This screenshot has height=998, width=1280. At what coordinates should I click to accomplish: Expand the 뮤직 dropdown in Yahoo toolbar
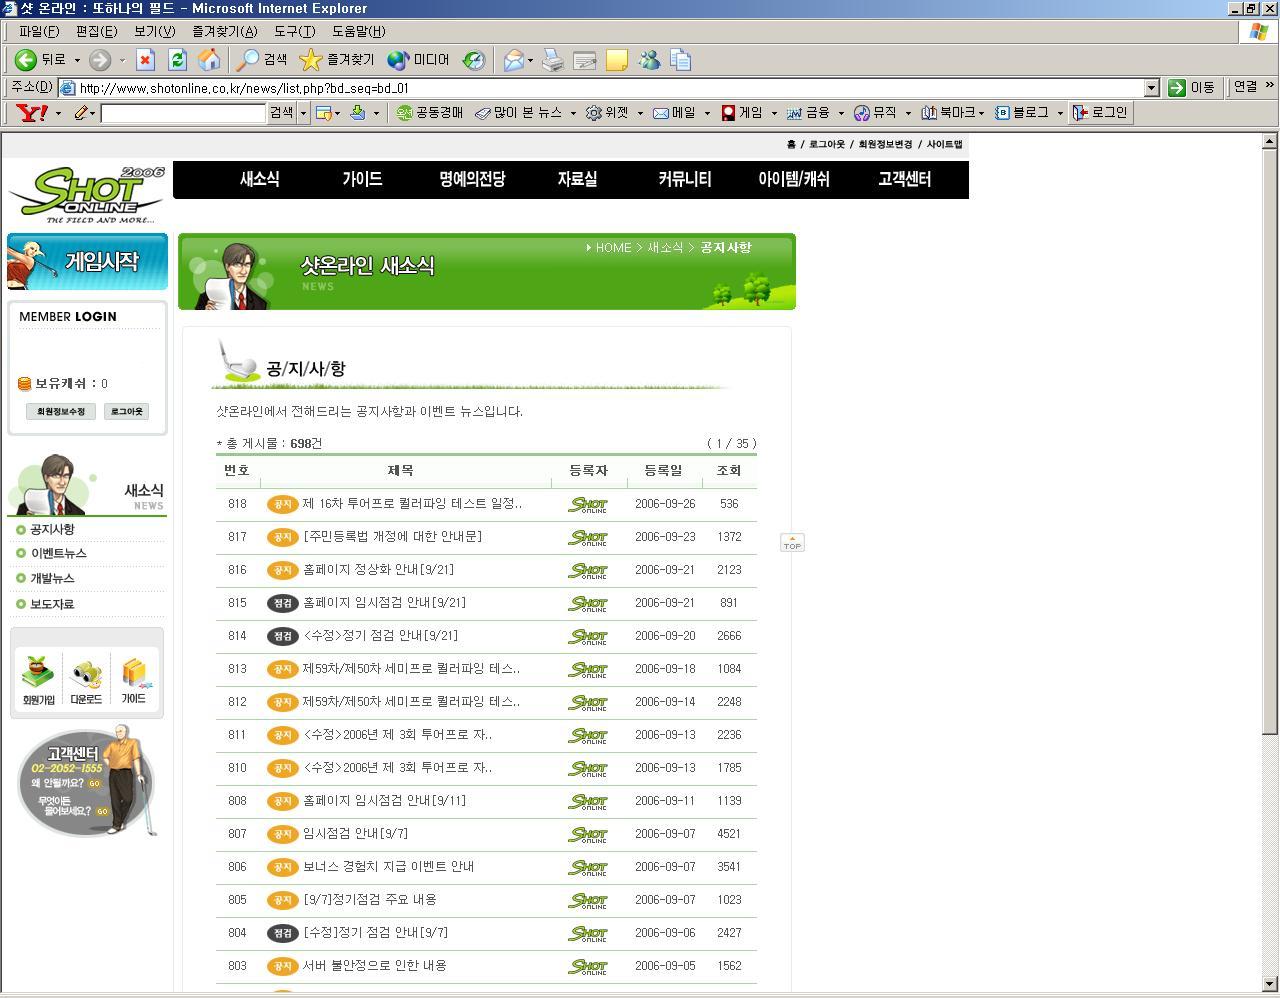coord(908,113)
